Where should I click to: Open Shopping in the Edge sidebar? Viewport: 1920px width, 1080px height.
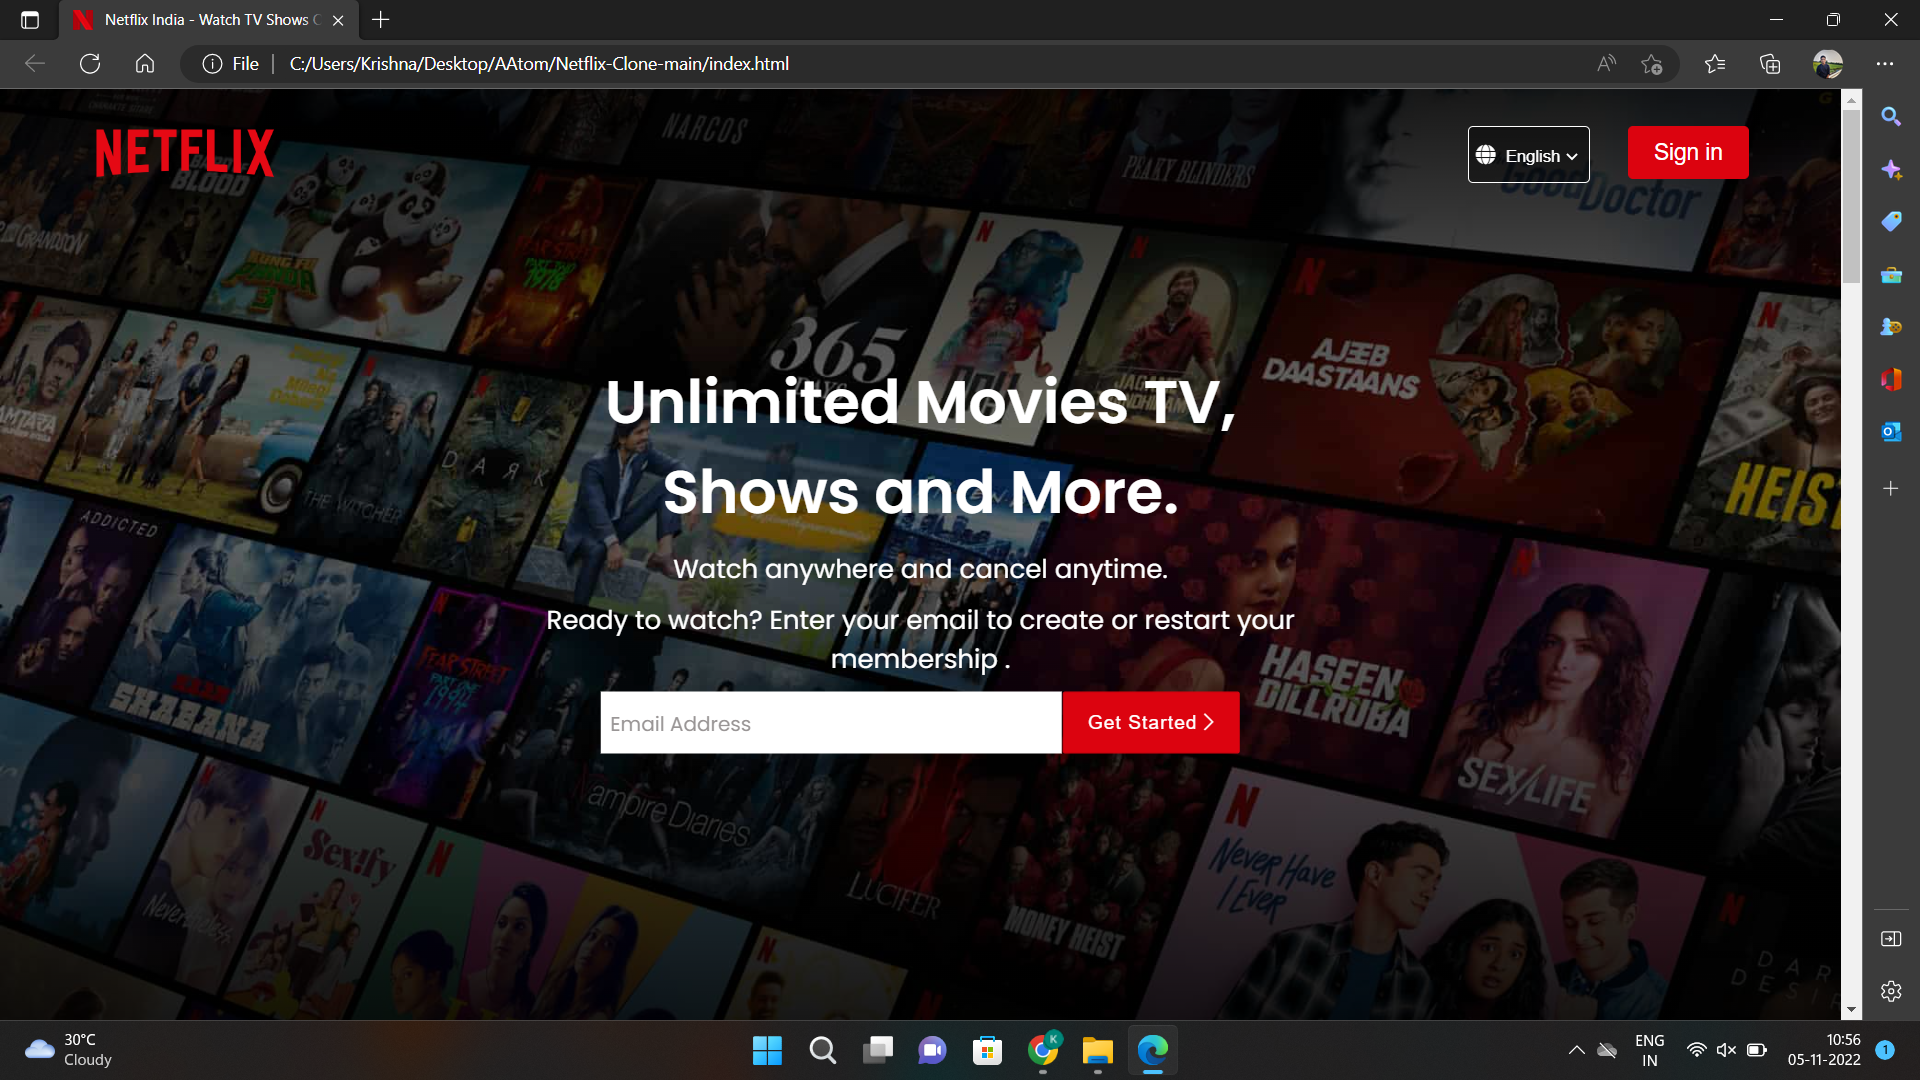[1890, 222]
